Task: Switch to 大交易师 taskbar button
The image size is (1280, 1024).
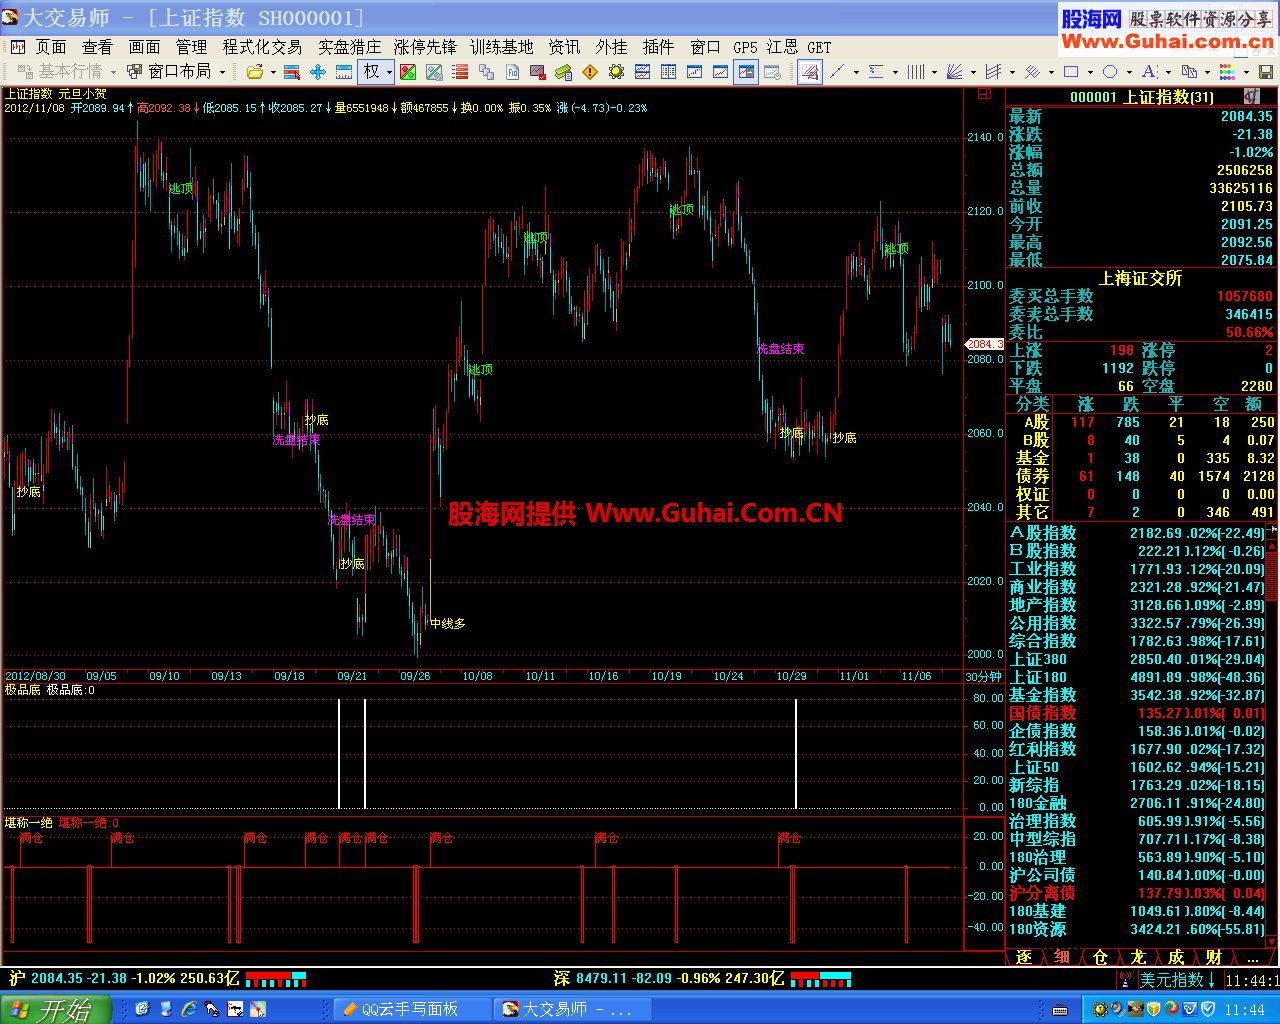Action: tap(573, 1010)
